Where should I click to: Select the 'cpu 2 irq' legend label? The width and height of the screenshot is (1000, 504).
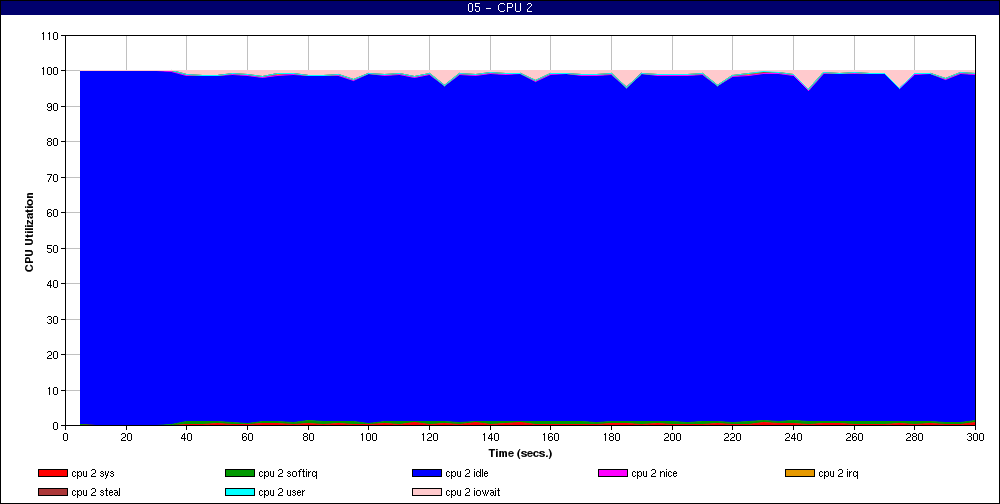tap(838, 473)
